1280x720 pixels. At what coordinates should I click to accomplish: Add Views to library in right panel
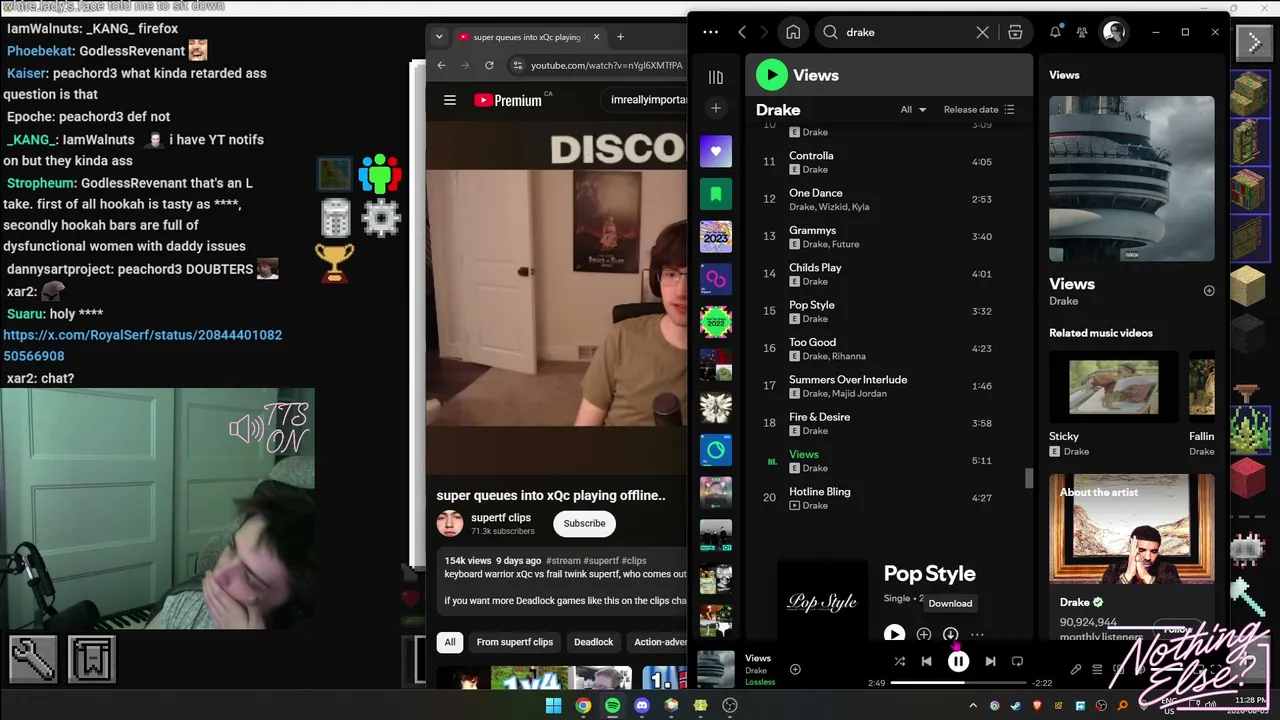coord(1209,291)
